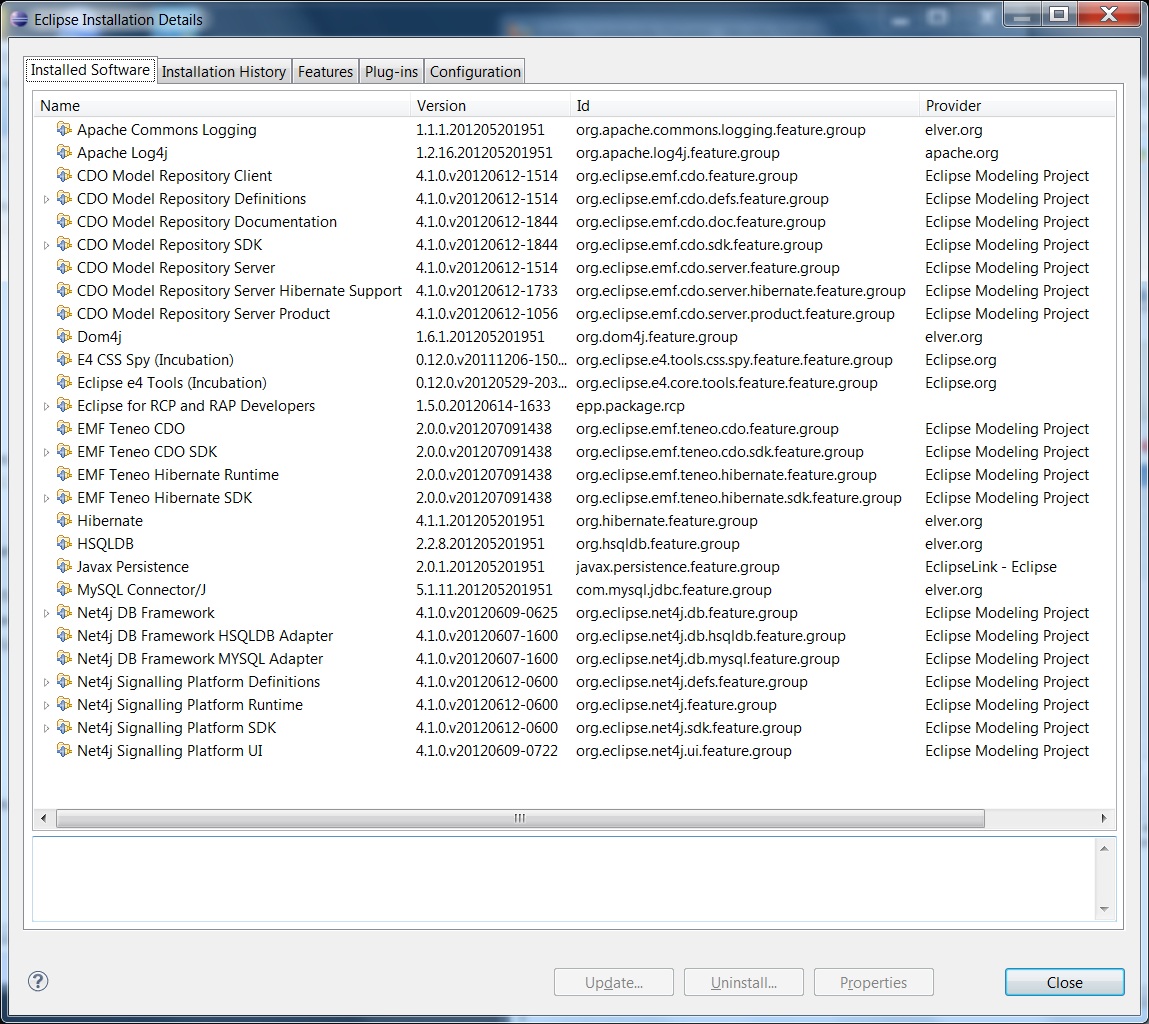Click the CDO Model Repository Documentation icon
Viewport: 1149px width, 1024px height.
64,221
